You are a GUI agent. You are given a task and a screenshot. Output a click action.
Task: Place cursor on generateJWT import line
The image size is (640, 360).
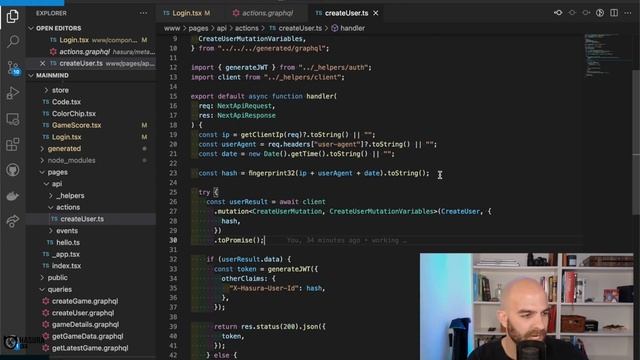pos(281,68)
